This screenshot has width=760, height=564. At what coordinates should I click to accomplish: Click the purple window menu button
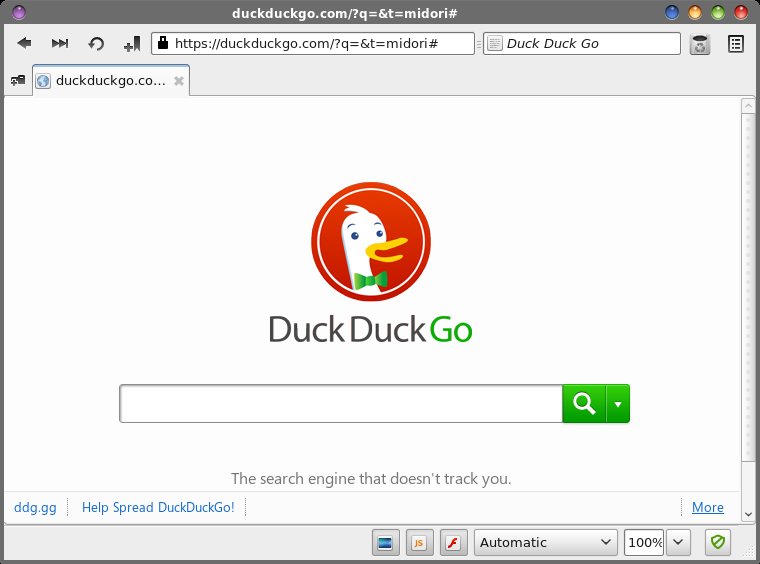pos(18,13)
